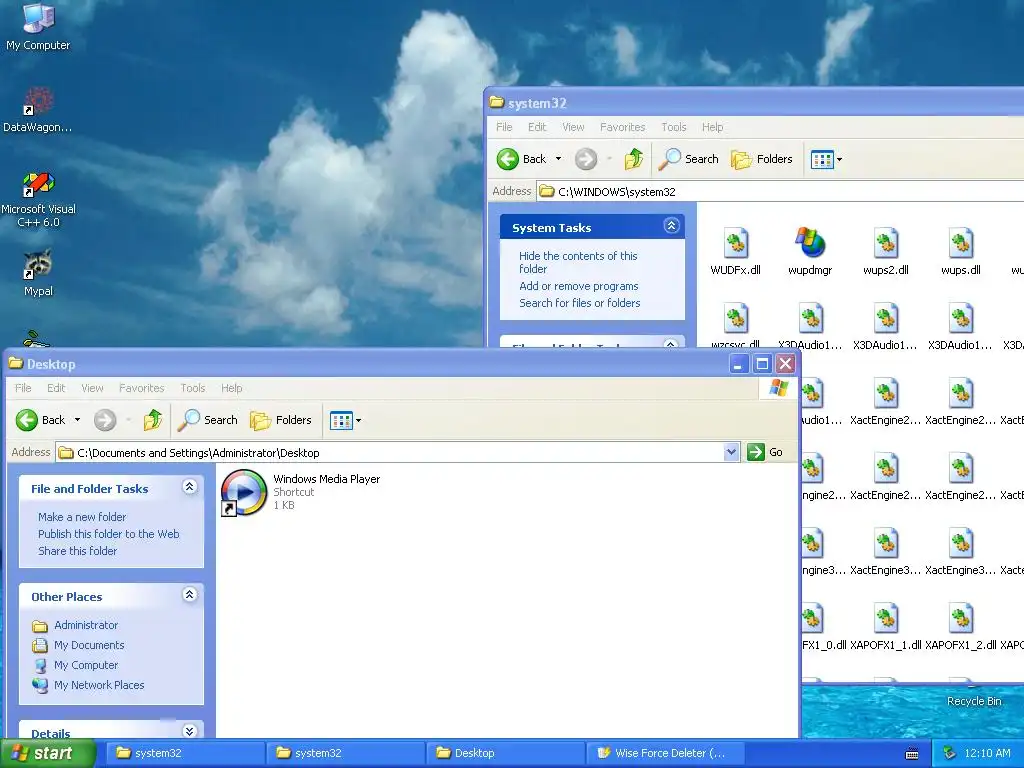Select Microsoft Visual C++ 6.0 shortcut
1024x768 pixels.
pyautogui.click(x=38, y=199)
